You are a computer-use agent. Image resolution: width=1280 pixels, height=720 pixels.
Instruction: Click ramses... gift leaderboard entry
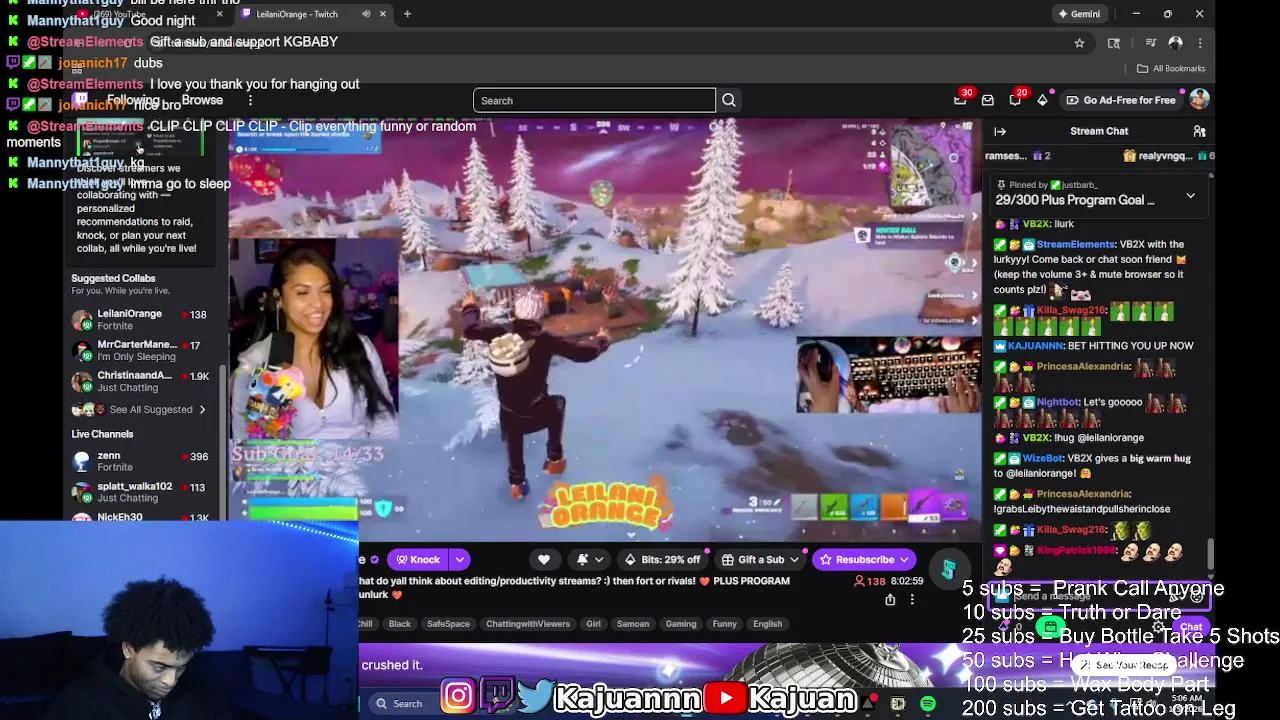(1019, 156)
